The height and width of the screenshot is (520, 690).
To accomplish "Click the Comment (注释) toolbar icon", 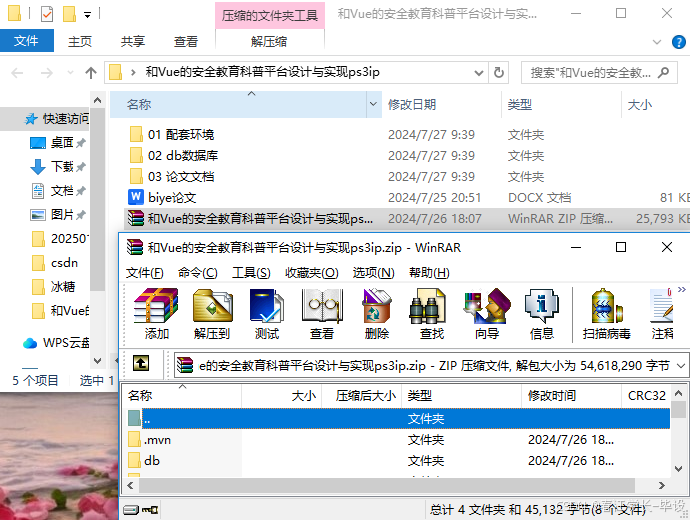I will (x=662, y=313).
